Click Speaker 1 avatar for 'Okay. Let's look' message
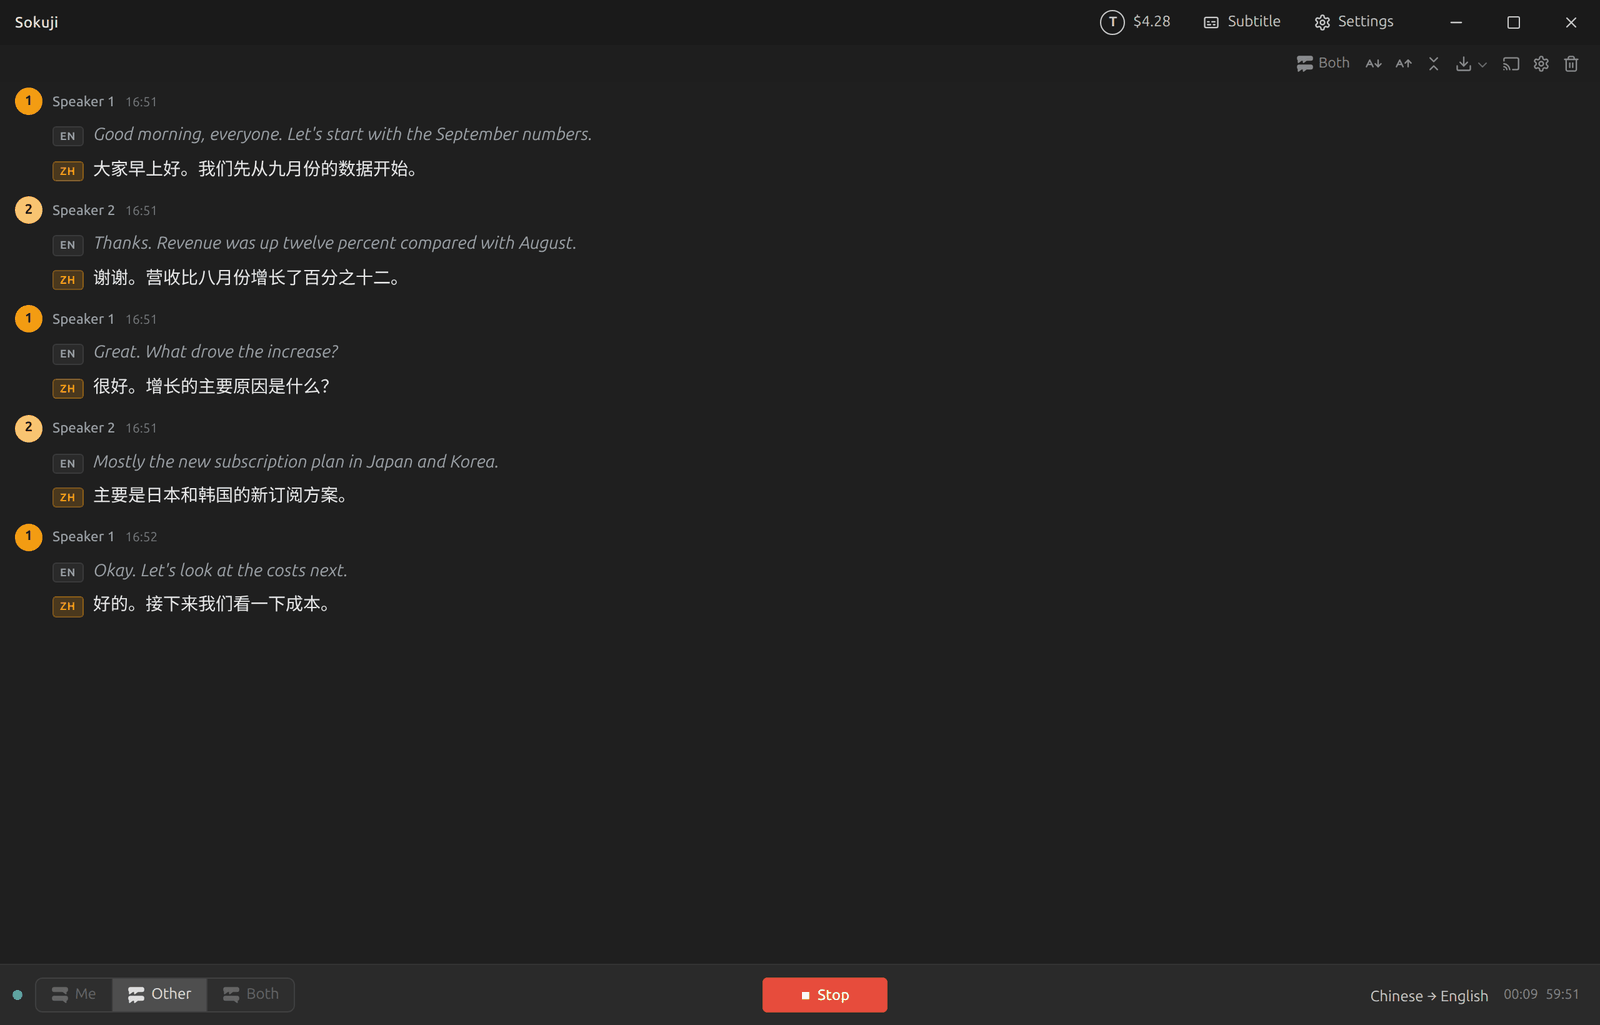Screen dimensions: 1600x1025 coord(28,537)
